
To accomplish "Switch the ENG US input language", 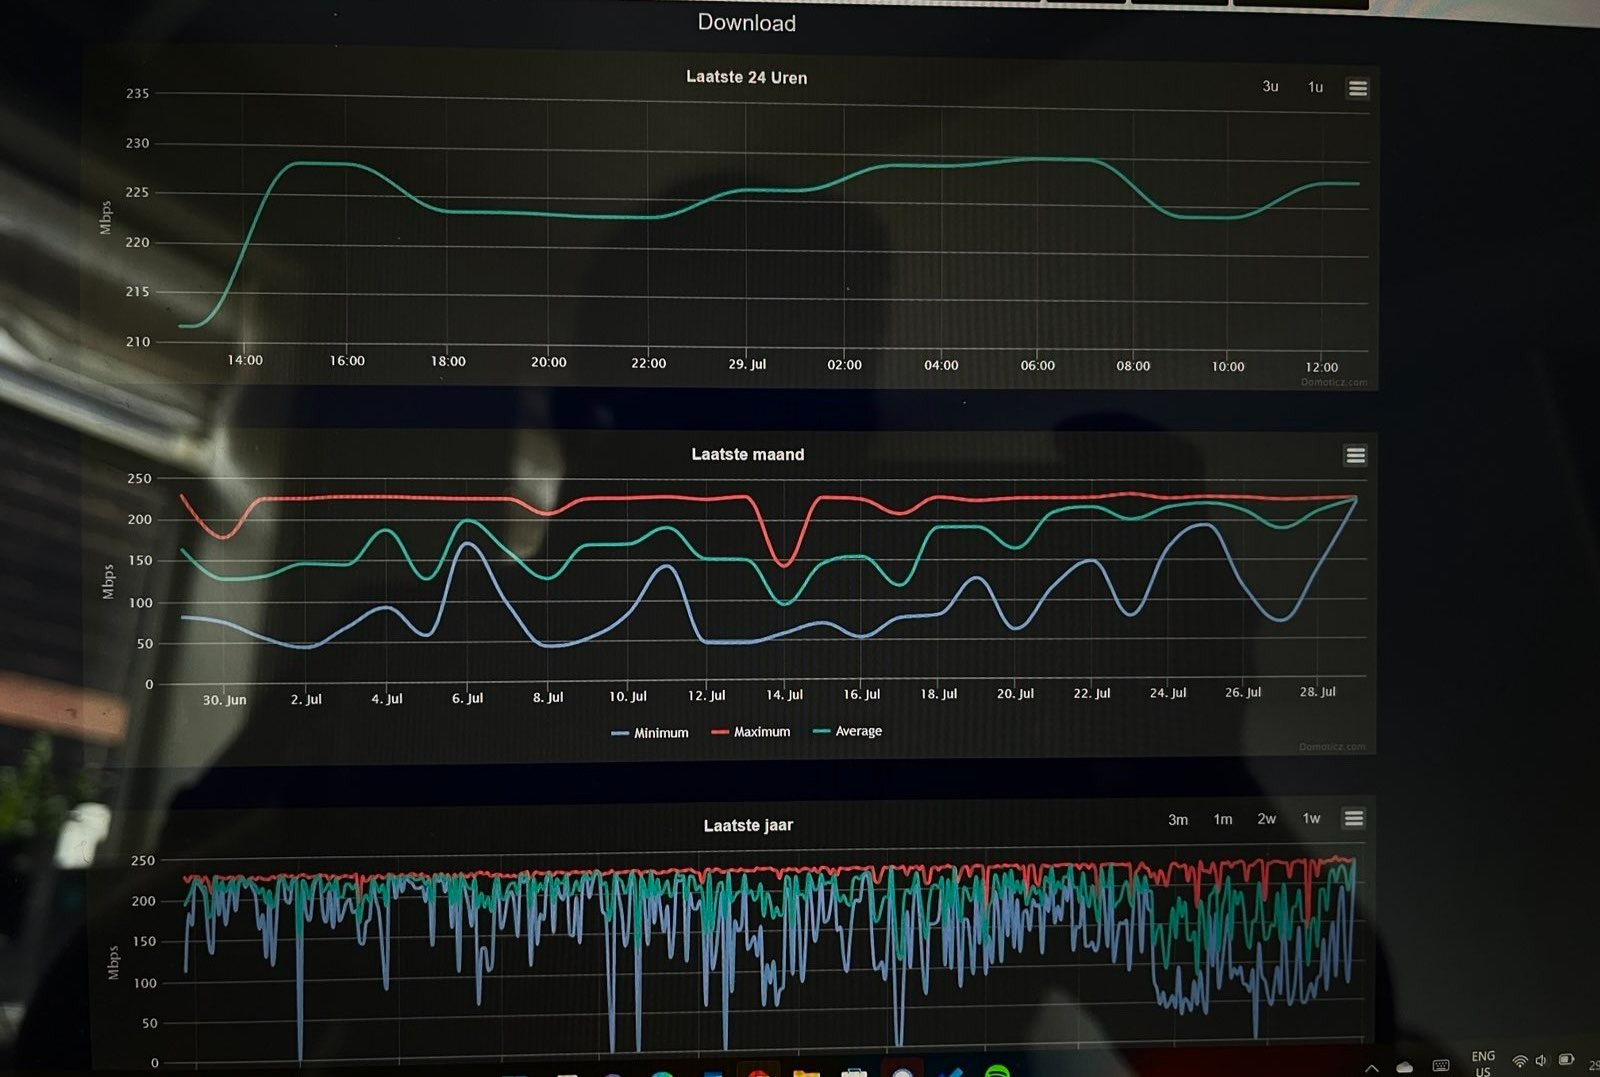I will click(x=1483, y=1063).
